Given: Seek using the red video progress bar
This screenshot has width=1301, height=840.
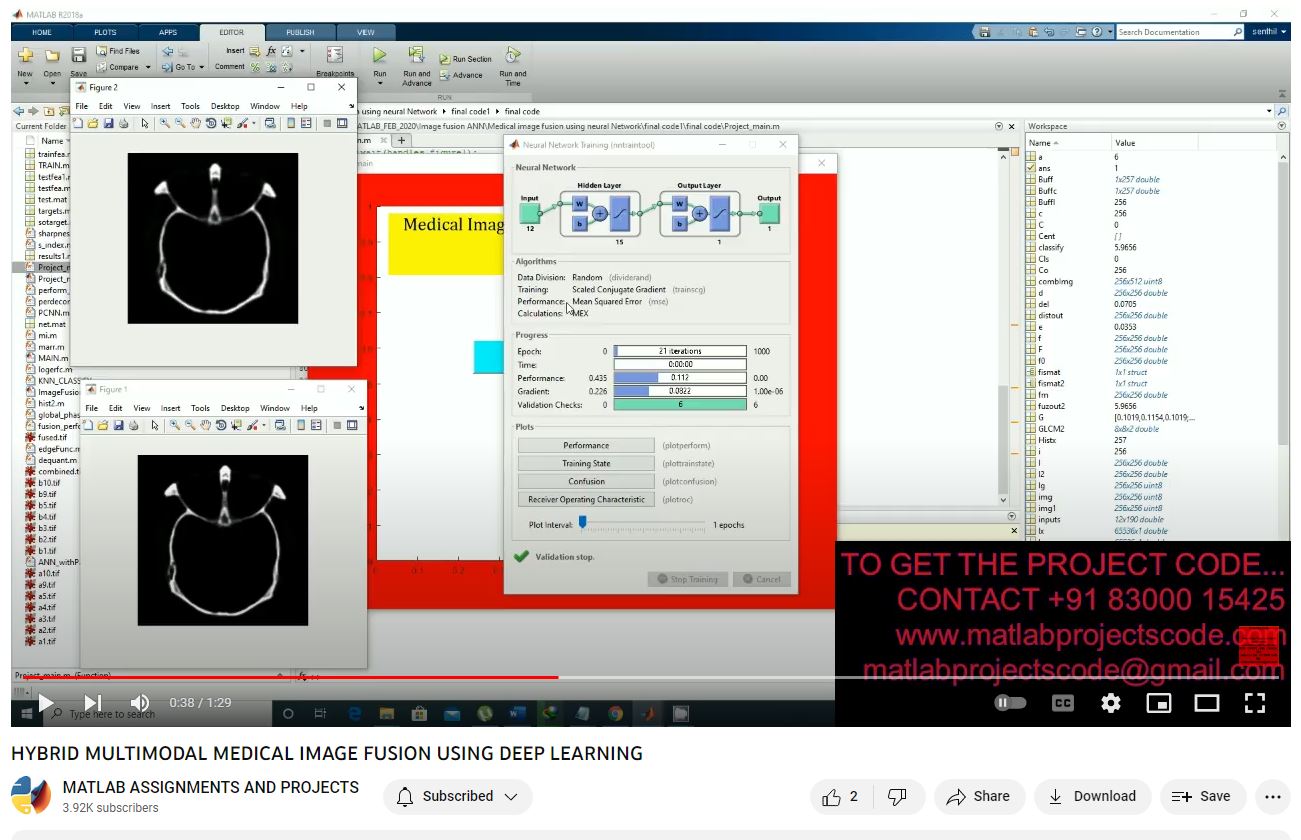Looking at the screenshot, I should pos(300,677).
